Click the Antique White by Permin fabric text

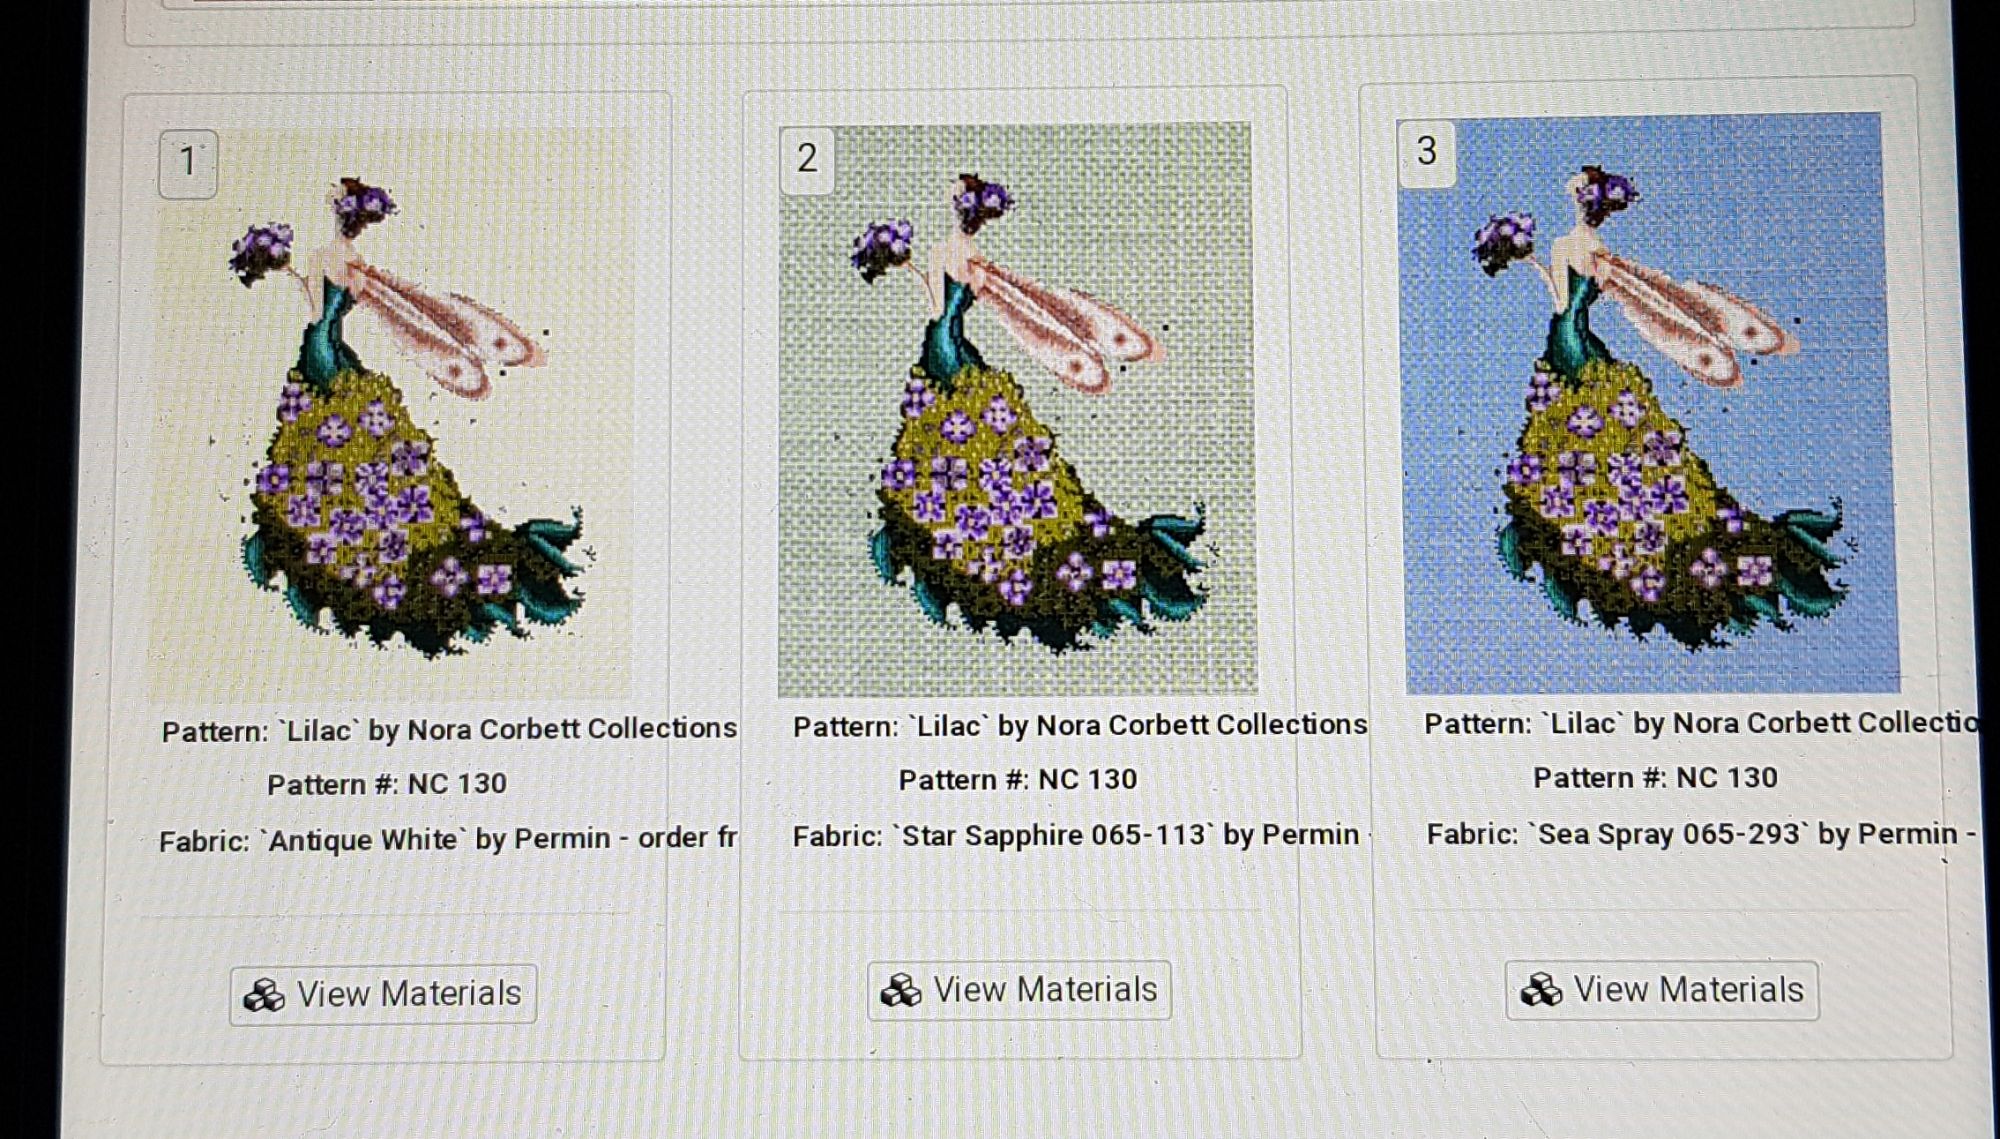tap(448, 839)
